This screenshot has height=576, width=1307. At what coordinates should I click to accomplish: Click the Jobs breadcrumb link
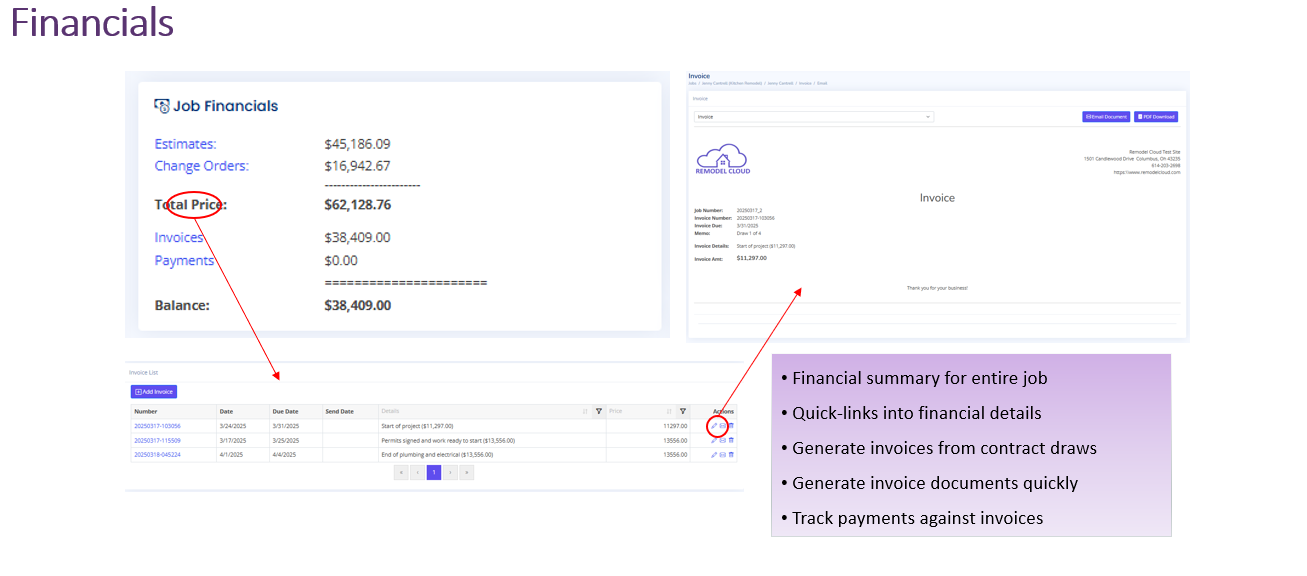691,83
